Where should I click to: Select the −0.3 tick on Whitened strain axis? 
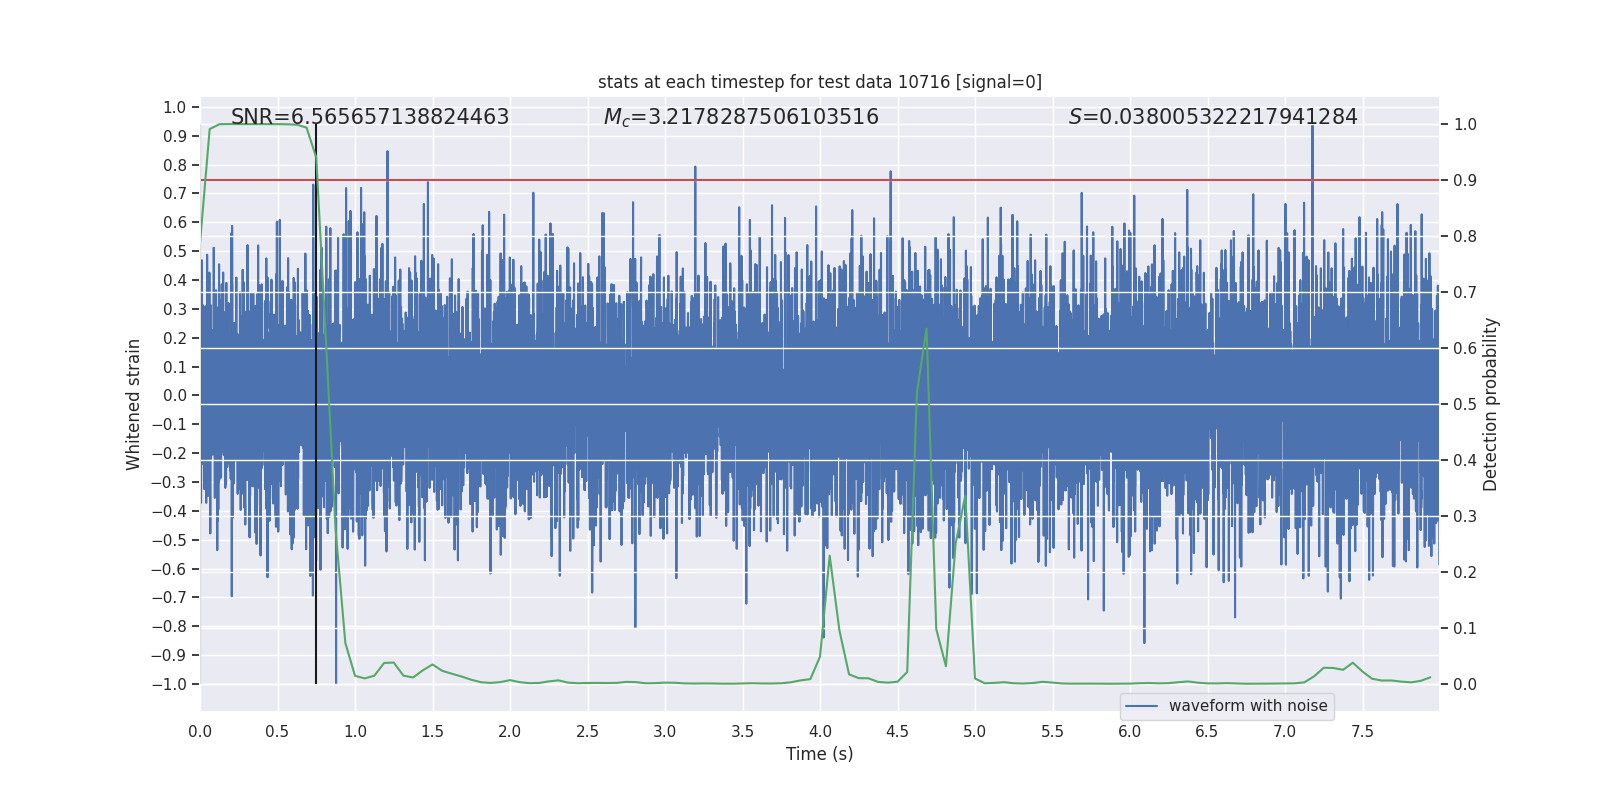[x=168, y=482]
